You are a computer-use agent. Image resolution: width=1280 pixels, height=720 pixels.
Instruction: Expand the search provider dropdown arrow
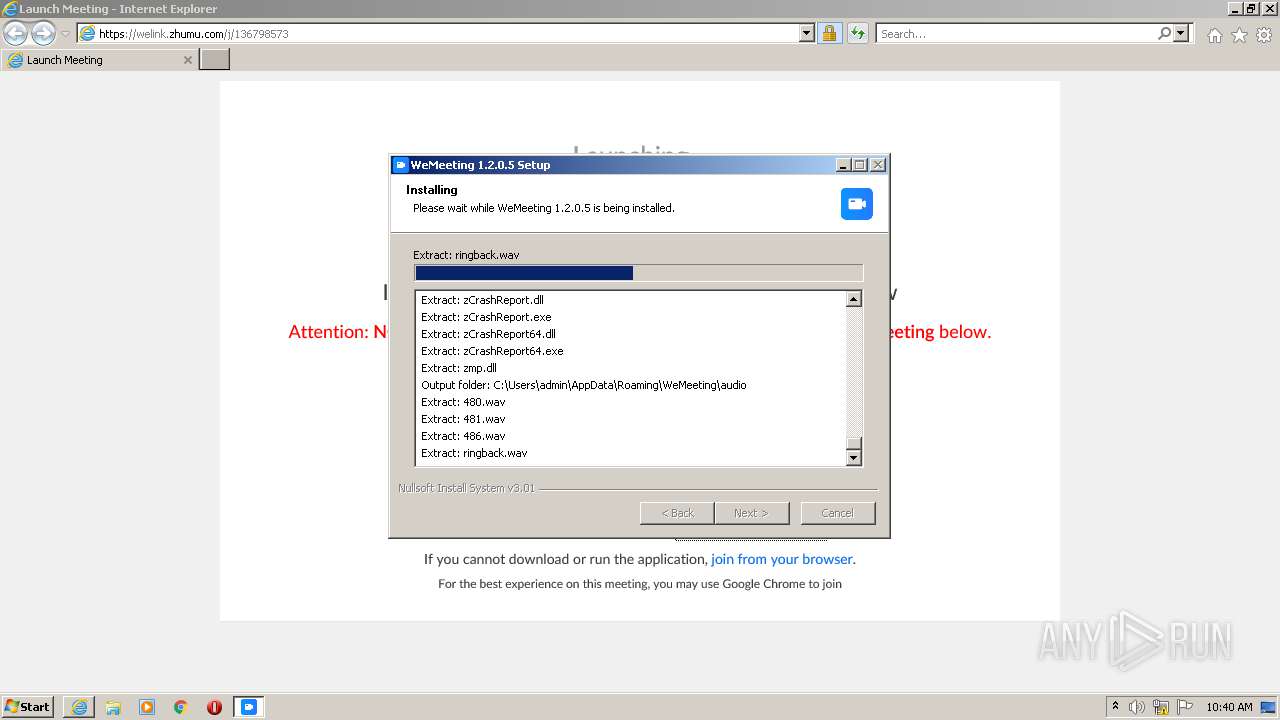tap(1181, 33)
